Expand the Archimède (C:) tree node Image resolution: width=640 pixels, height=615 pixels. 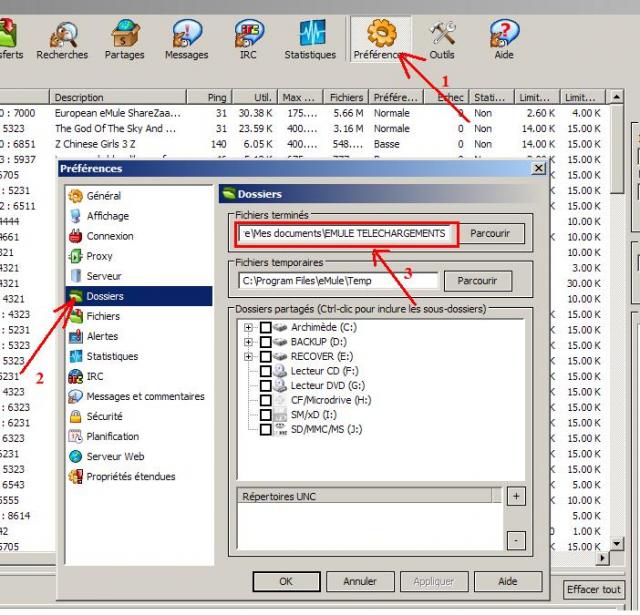(x=248, y=327)
